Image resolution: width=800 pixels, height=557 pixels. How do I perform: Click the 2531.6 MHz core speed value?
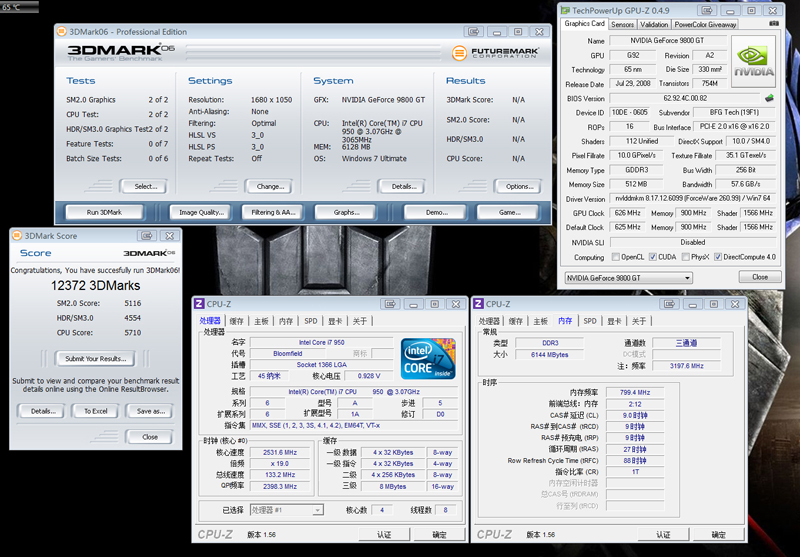point(280,452)
